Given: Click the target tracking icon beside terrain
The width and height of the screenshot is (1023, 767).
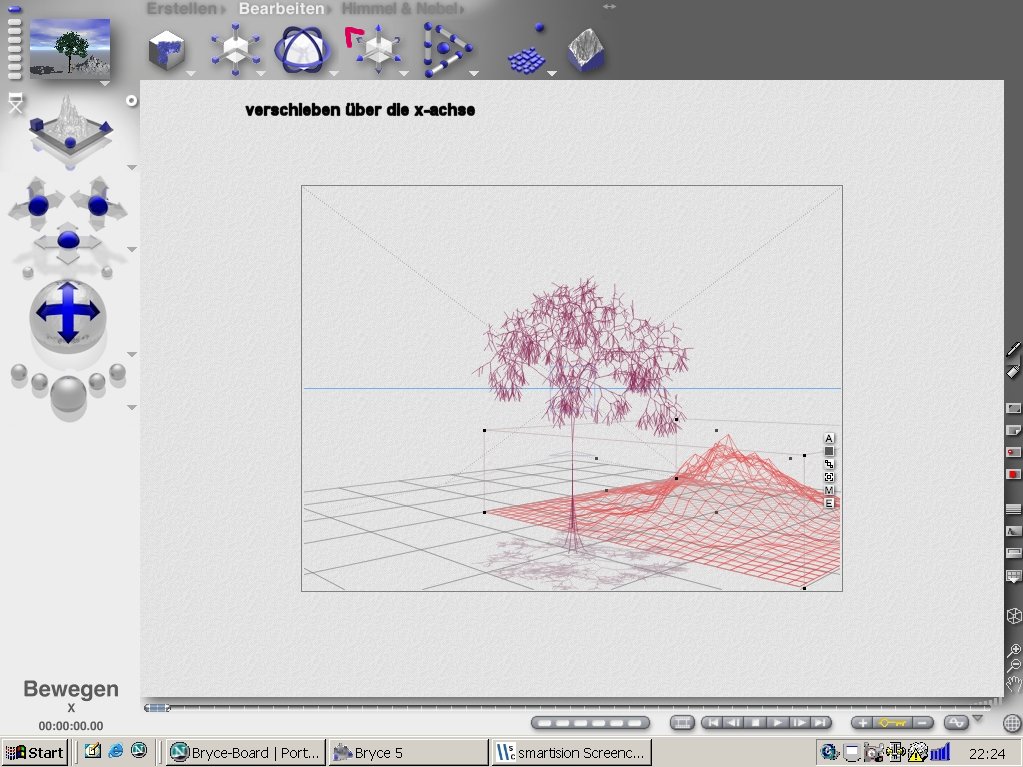Looking at the screenshot, I should (829, 477).
